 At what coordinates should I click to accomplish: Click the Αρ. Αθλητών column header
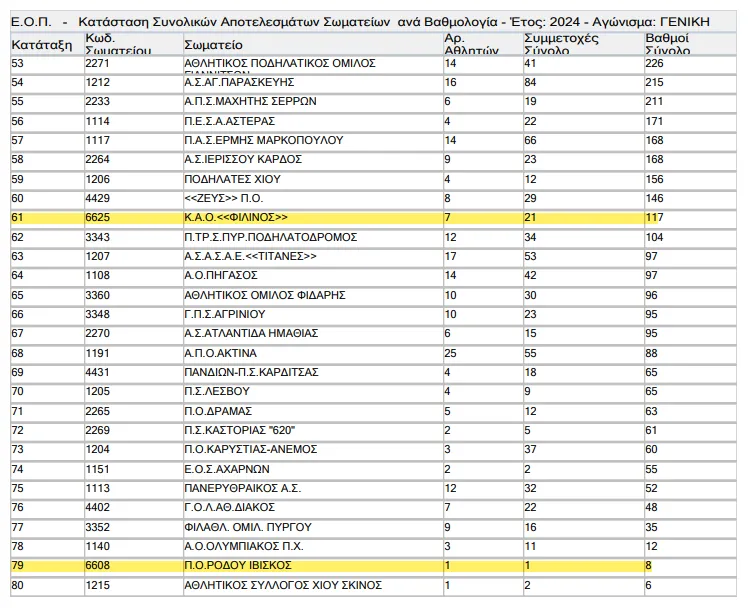pos(471,44)
